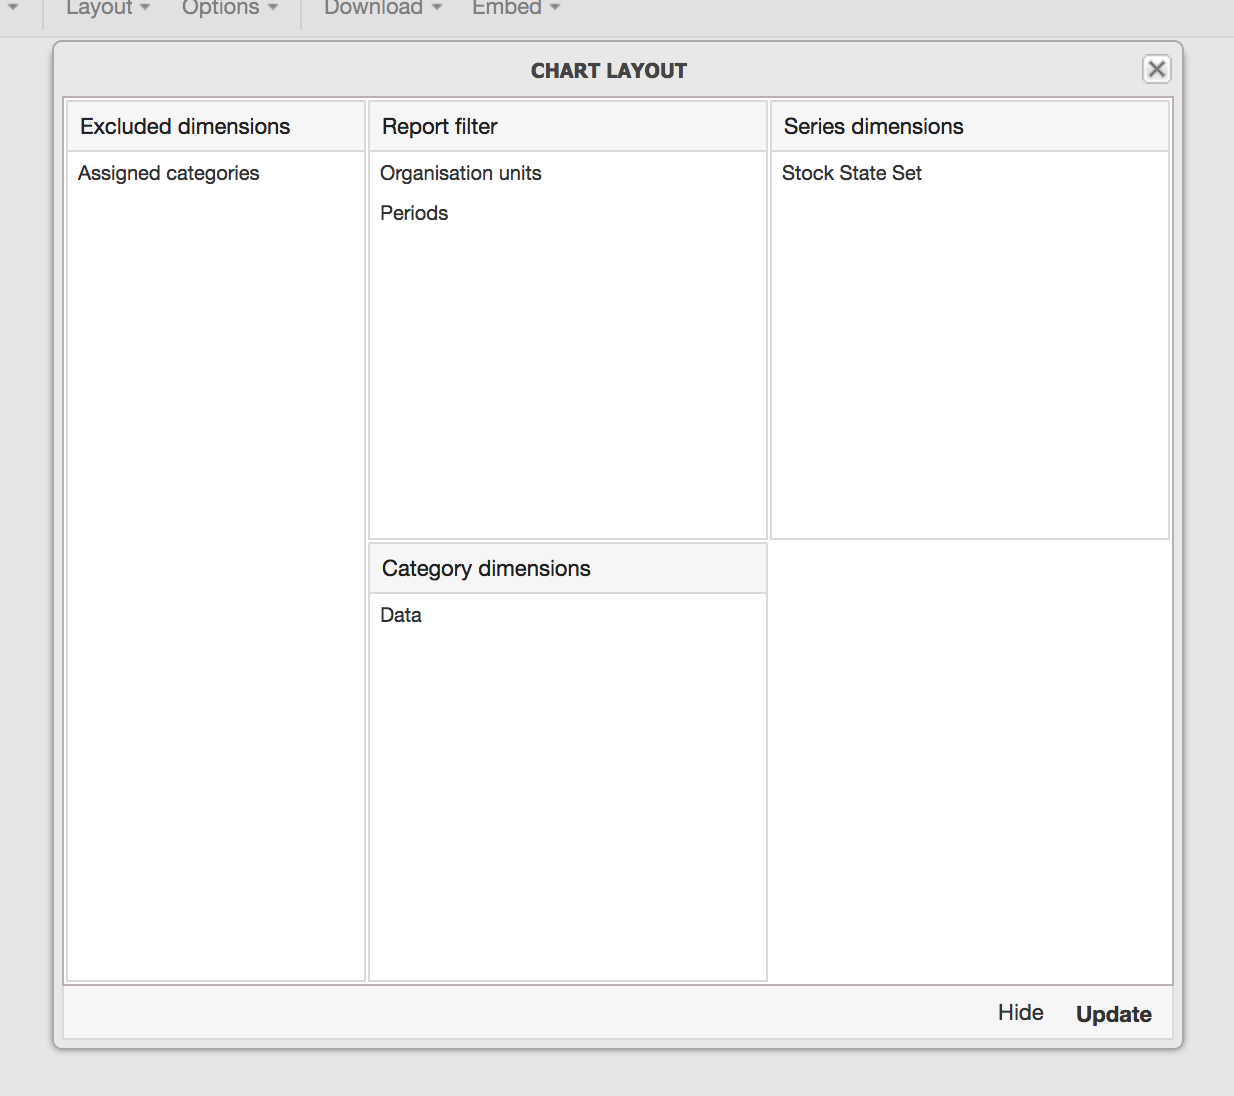Screen dimensions: 1234x1096
Task: Click the Chart Layout title bar
Action: click(x=608, y=71)
